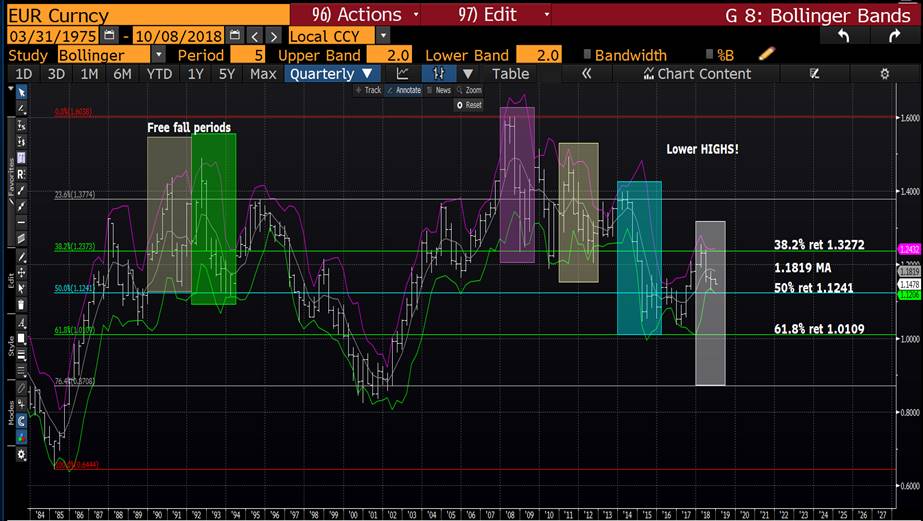Screen dimensions: 923x521
Task: Open the chart settings gear icon
Action: pyautogui.click(x=884, y=74)
